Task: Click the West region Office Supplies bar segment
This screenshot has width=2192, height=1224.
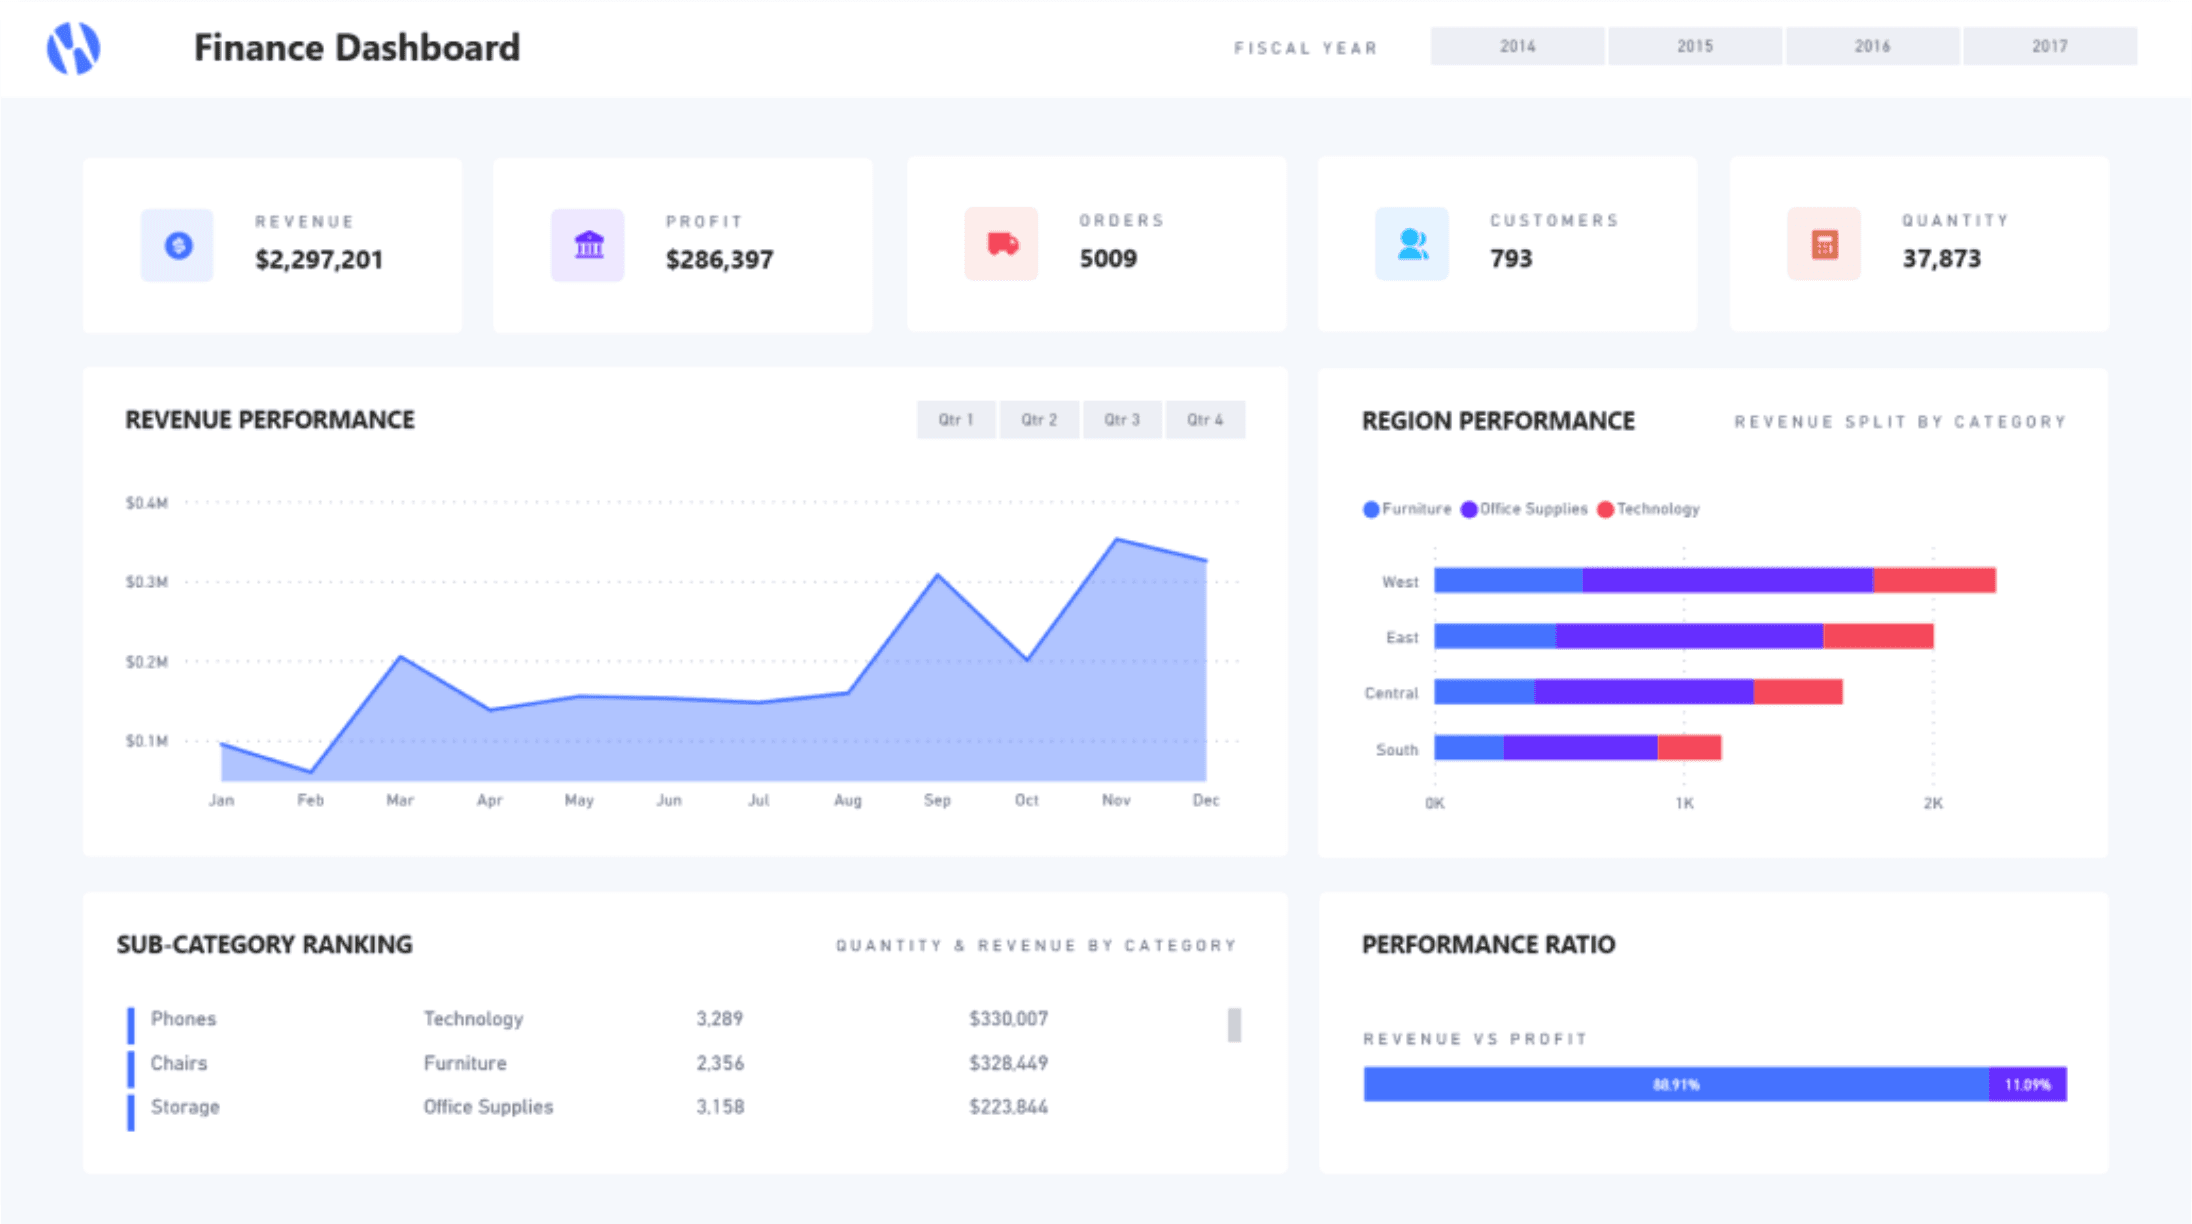Action: click(1727, 580)
